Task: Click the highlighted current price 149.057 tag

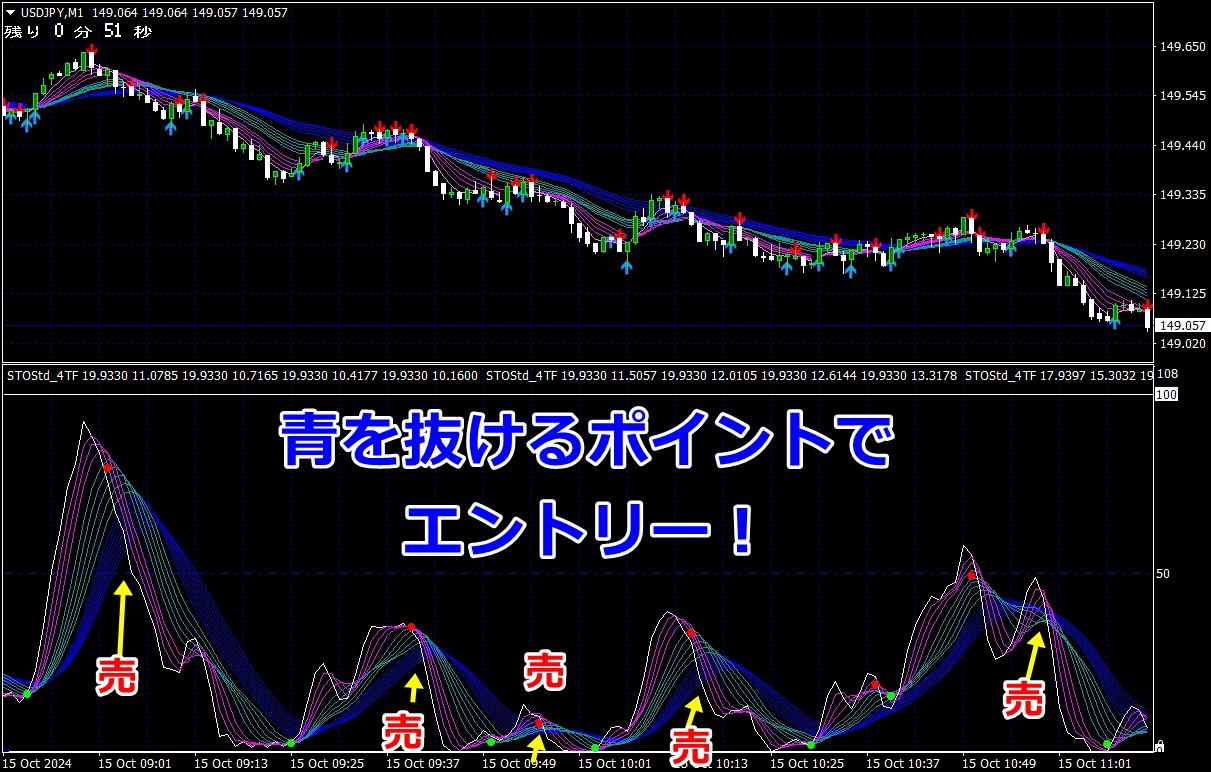Action: (x=1181, y=325)
